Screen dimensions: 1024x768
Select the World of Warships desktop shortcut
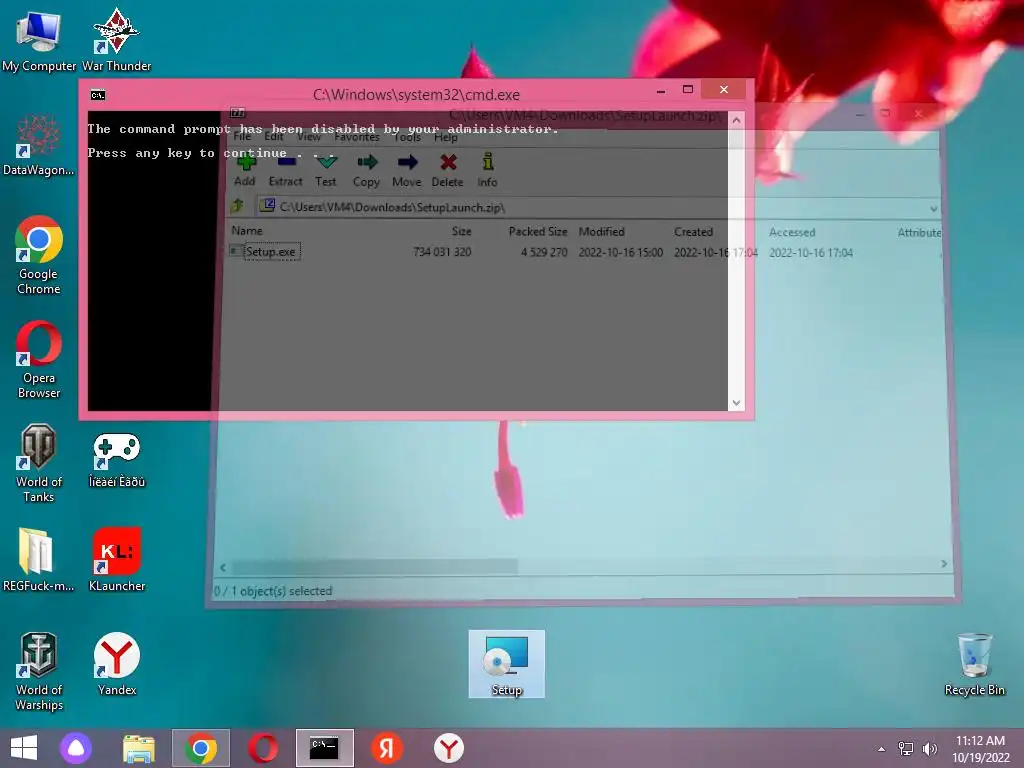pyautogui.click(x=39, y=672)
